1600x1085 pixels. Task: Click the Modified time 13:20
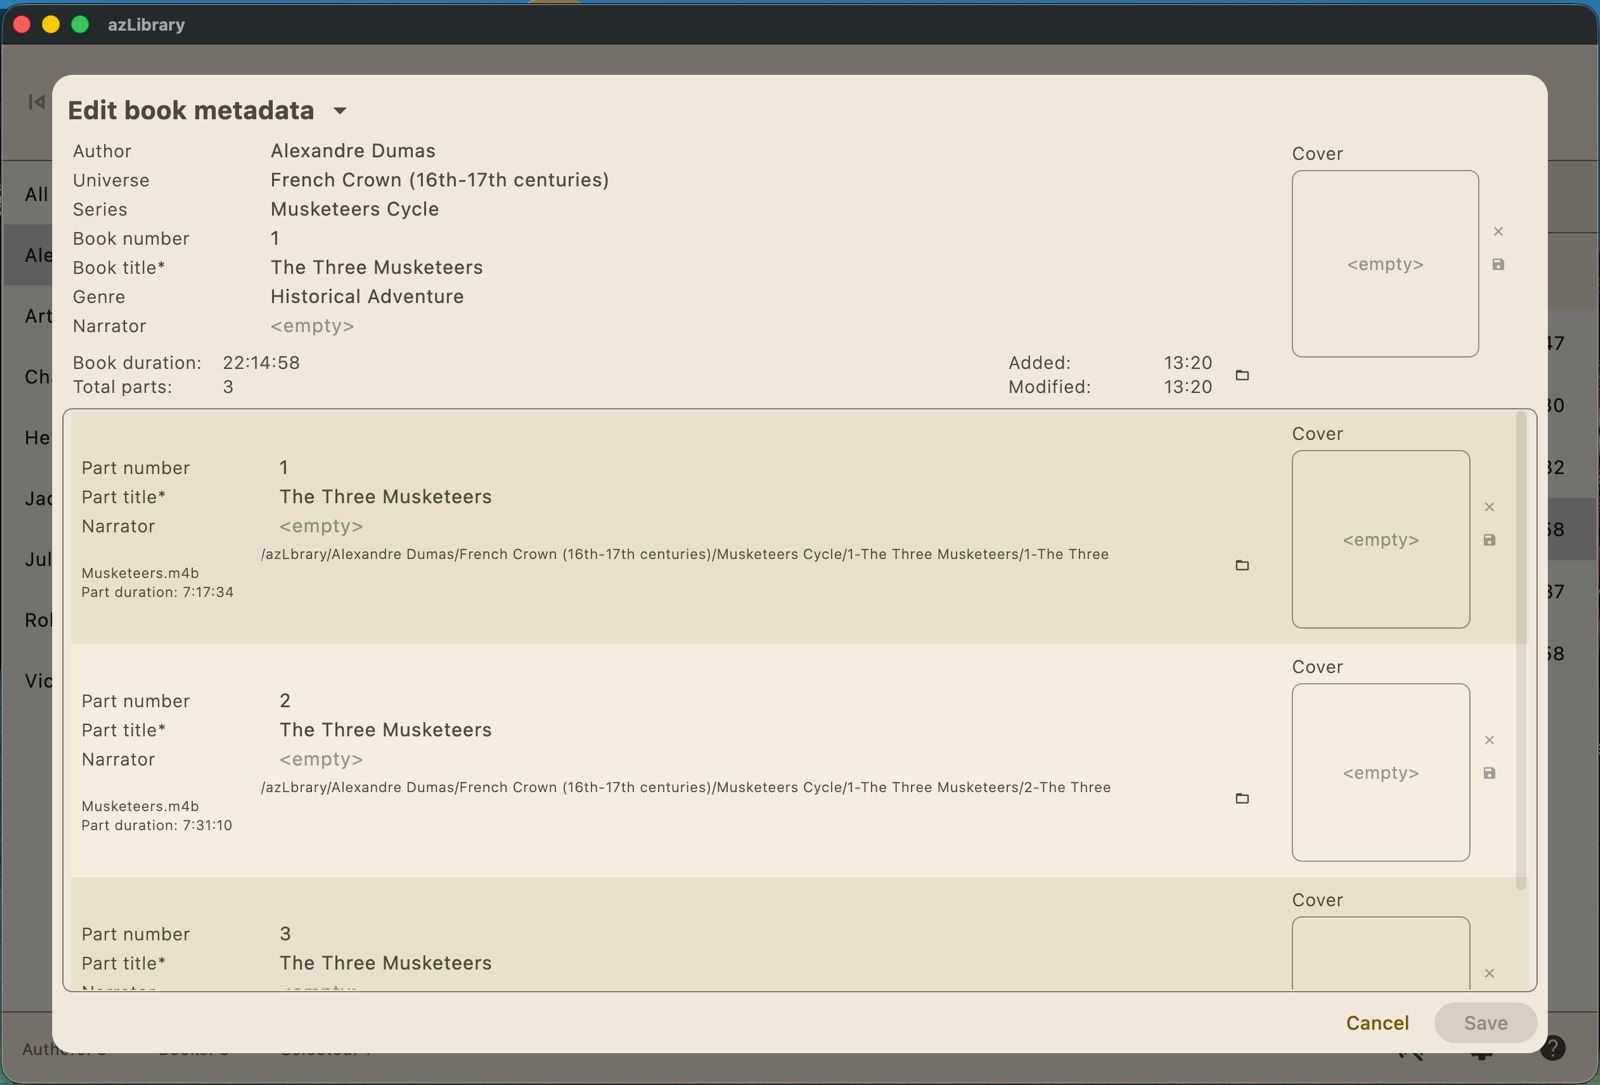[x=1187, y=387]
